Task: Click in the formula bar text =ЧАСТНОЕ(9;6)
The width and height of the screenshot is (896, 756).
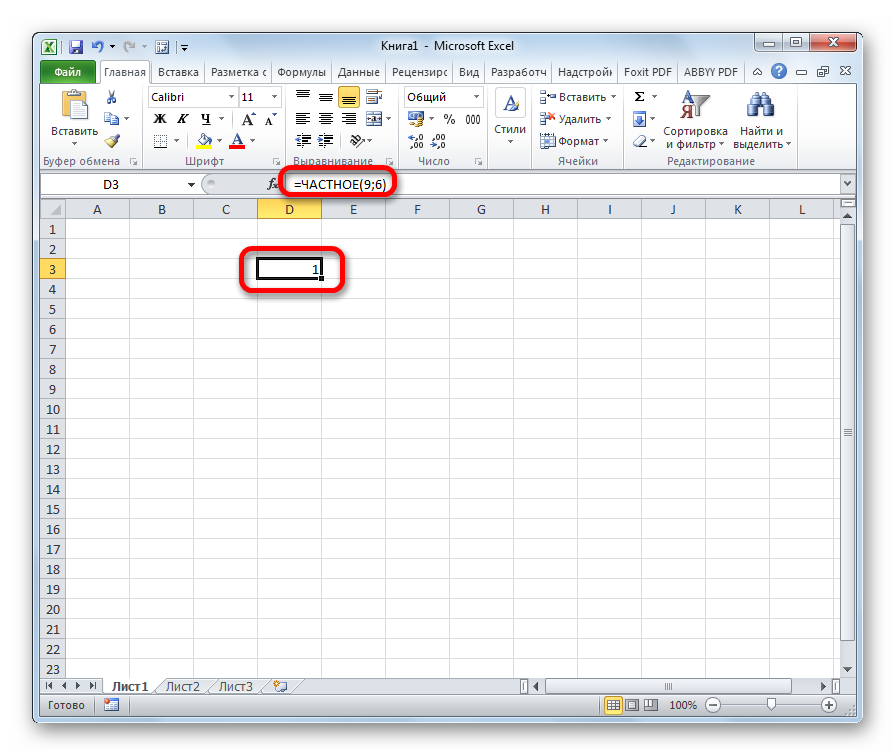Action: click(x=340, y=185)
